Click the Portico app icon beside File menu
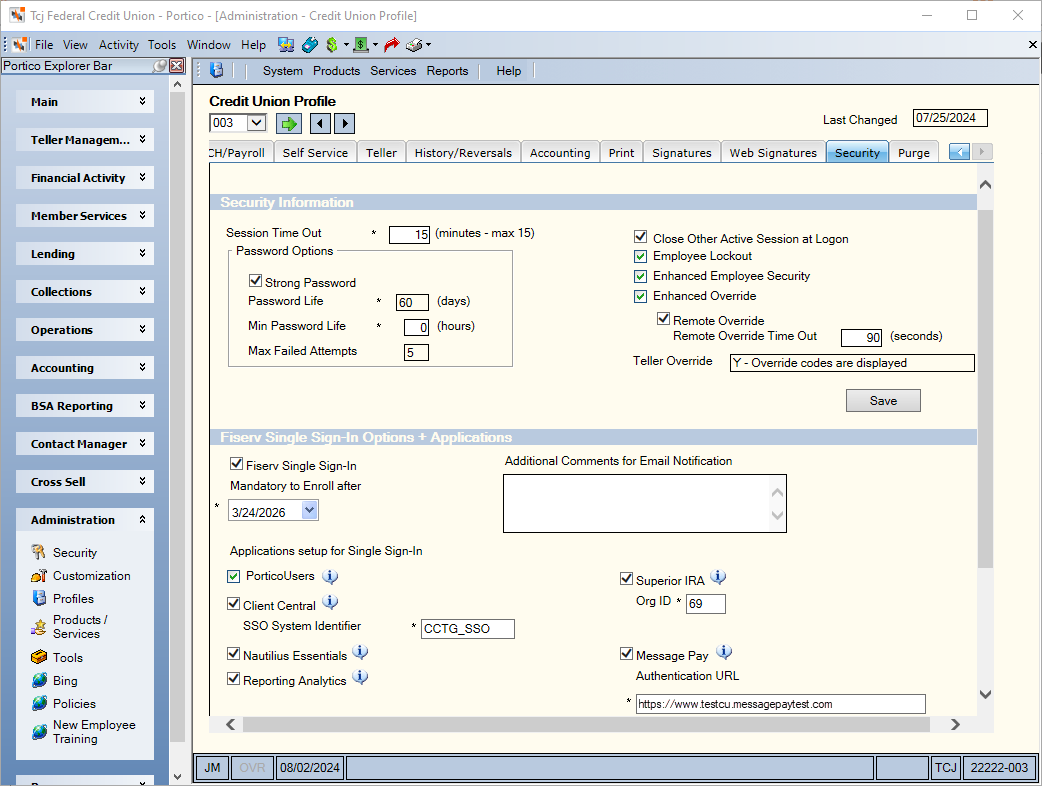 (x=20, y=45)
